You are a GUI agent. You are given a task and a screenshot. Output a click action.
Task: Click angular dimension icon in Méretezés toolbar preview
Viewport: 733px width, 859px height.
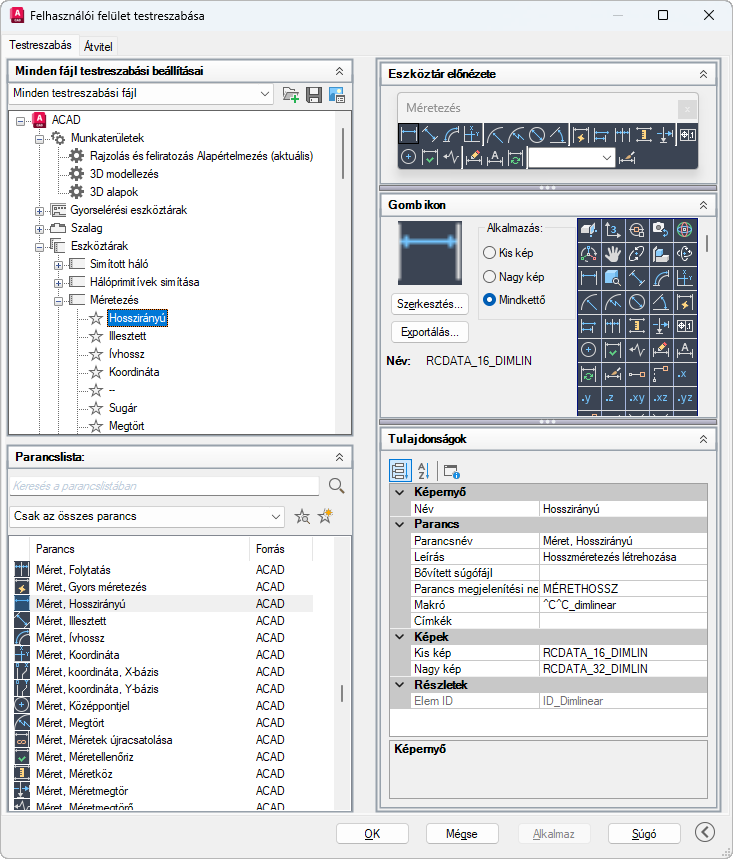558,134
